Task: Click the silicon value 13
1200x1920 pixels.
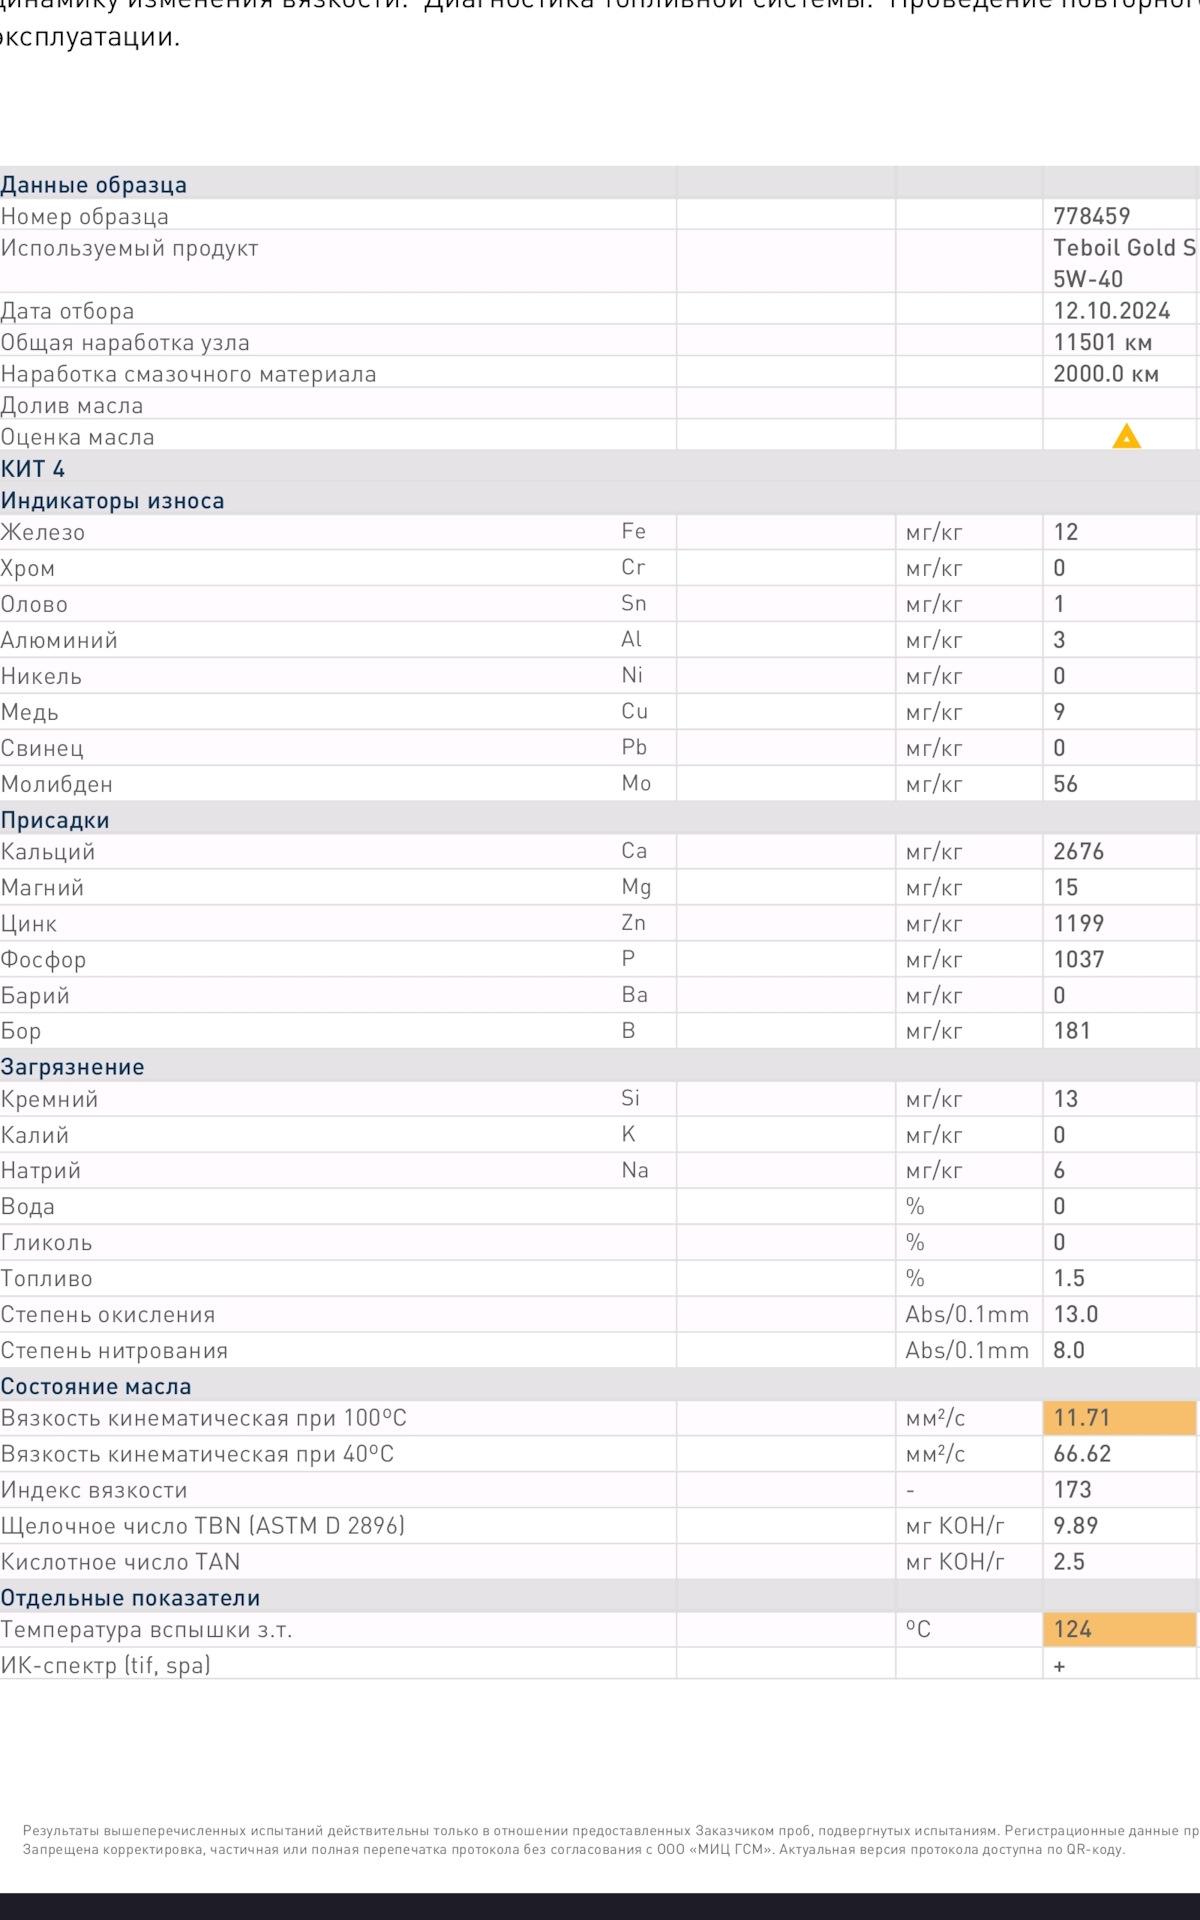Action: coord(1066,1099)
